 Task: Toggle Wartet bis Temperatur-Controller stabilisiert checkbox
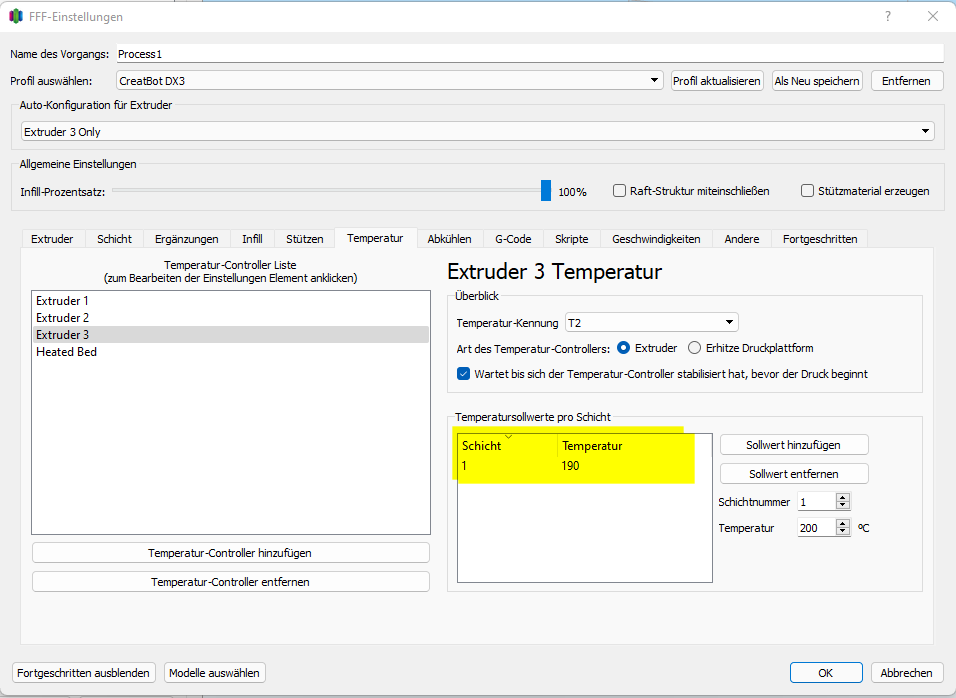(463, 374)
